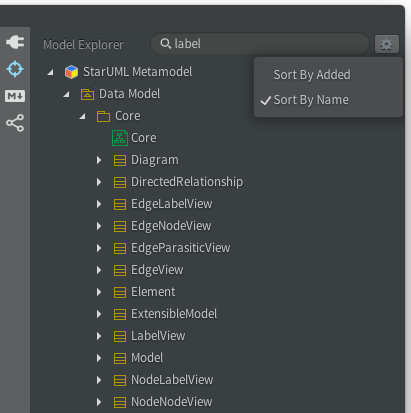Choose Sort By Name option
This screenshot has height=413, width=411.
point(328,100)
